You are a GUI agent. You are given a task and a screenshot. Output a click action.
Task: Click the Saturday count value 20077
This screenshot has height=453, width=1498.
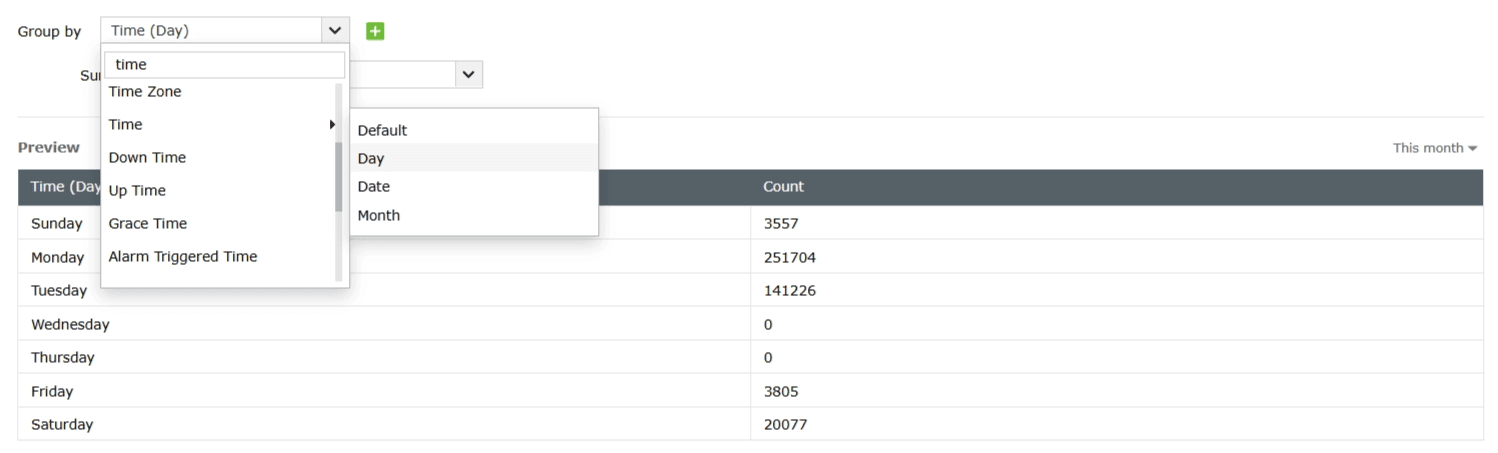tap(785, 425)
